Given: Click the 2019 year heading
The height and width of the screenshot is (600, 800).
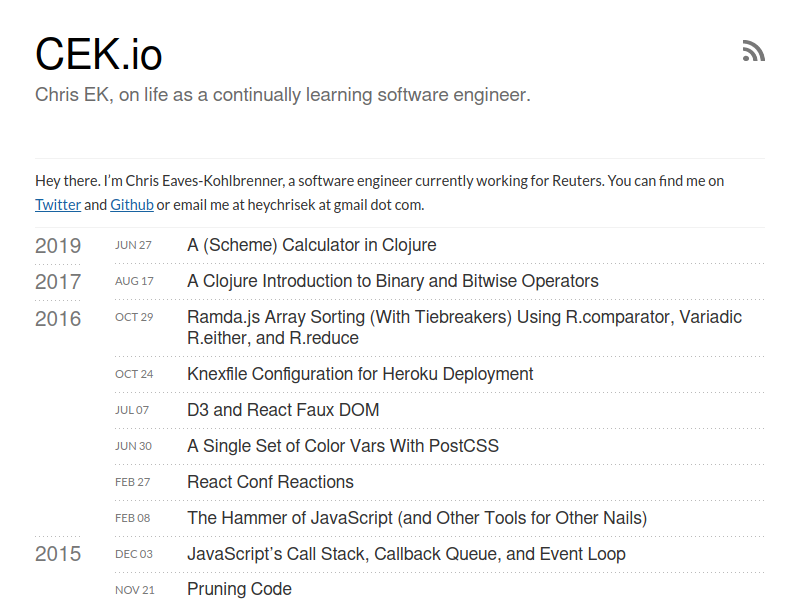Looking at the screenshot, I should pyautogui.click(x=58, y=246).
